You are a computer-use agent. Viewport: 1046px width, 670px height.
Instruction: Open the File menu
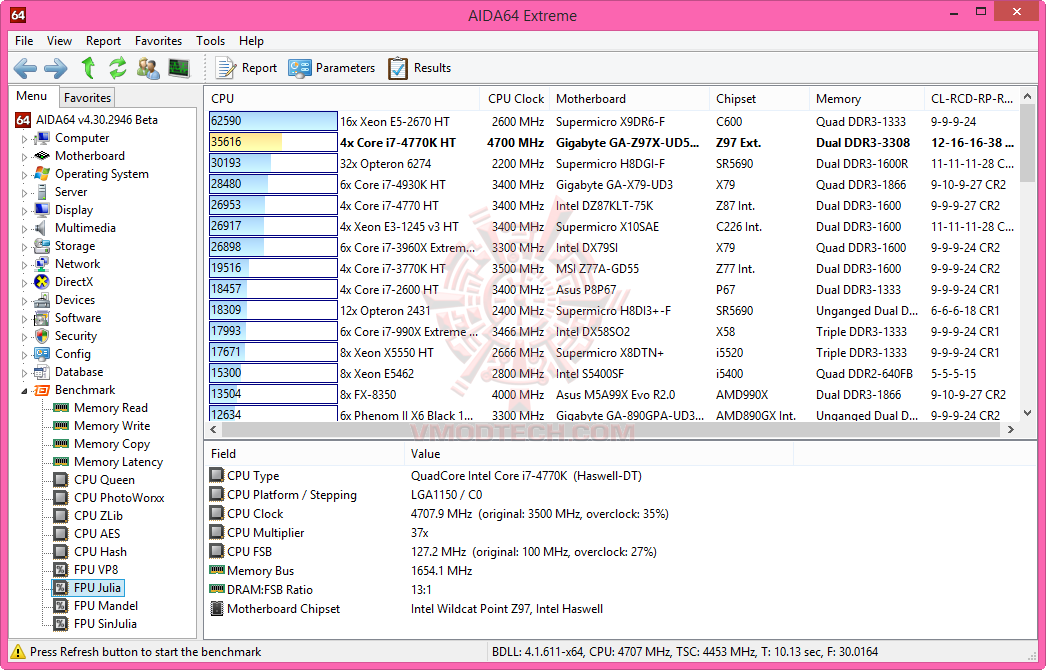24,41
